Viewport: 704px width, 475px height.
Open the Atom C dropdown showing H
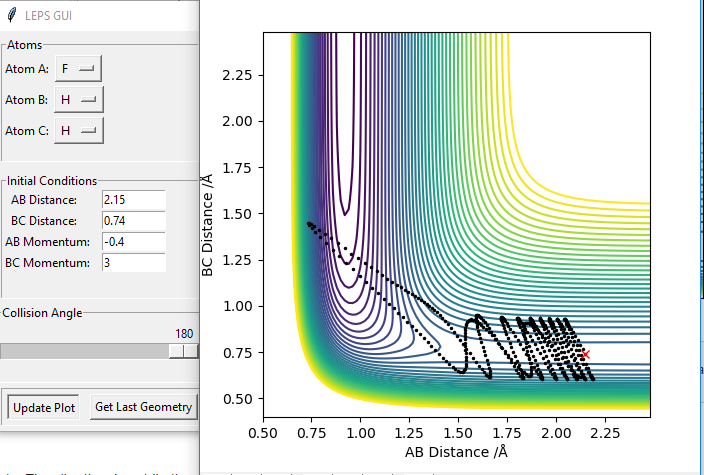click(79, 131)
